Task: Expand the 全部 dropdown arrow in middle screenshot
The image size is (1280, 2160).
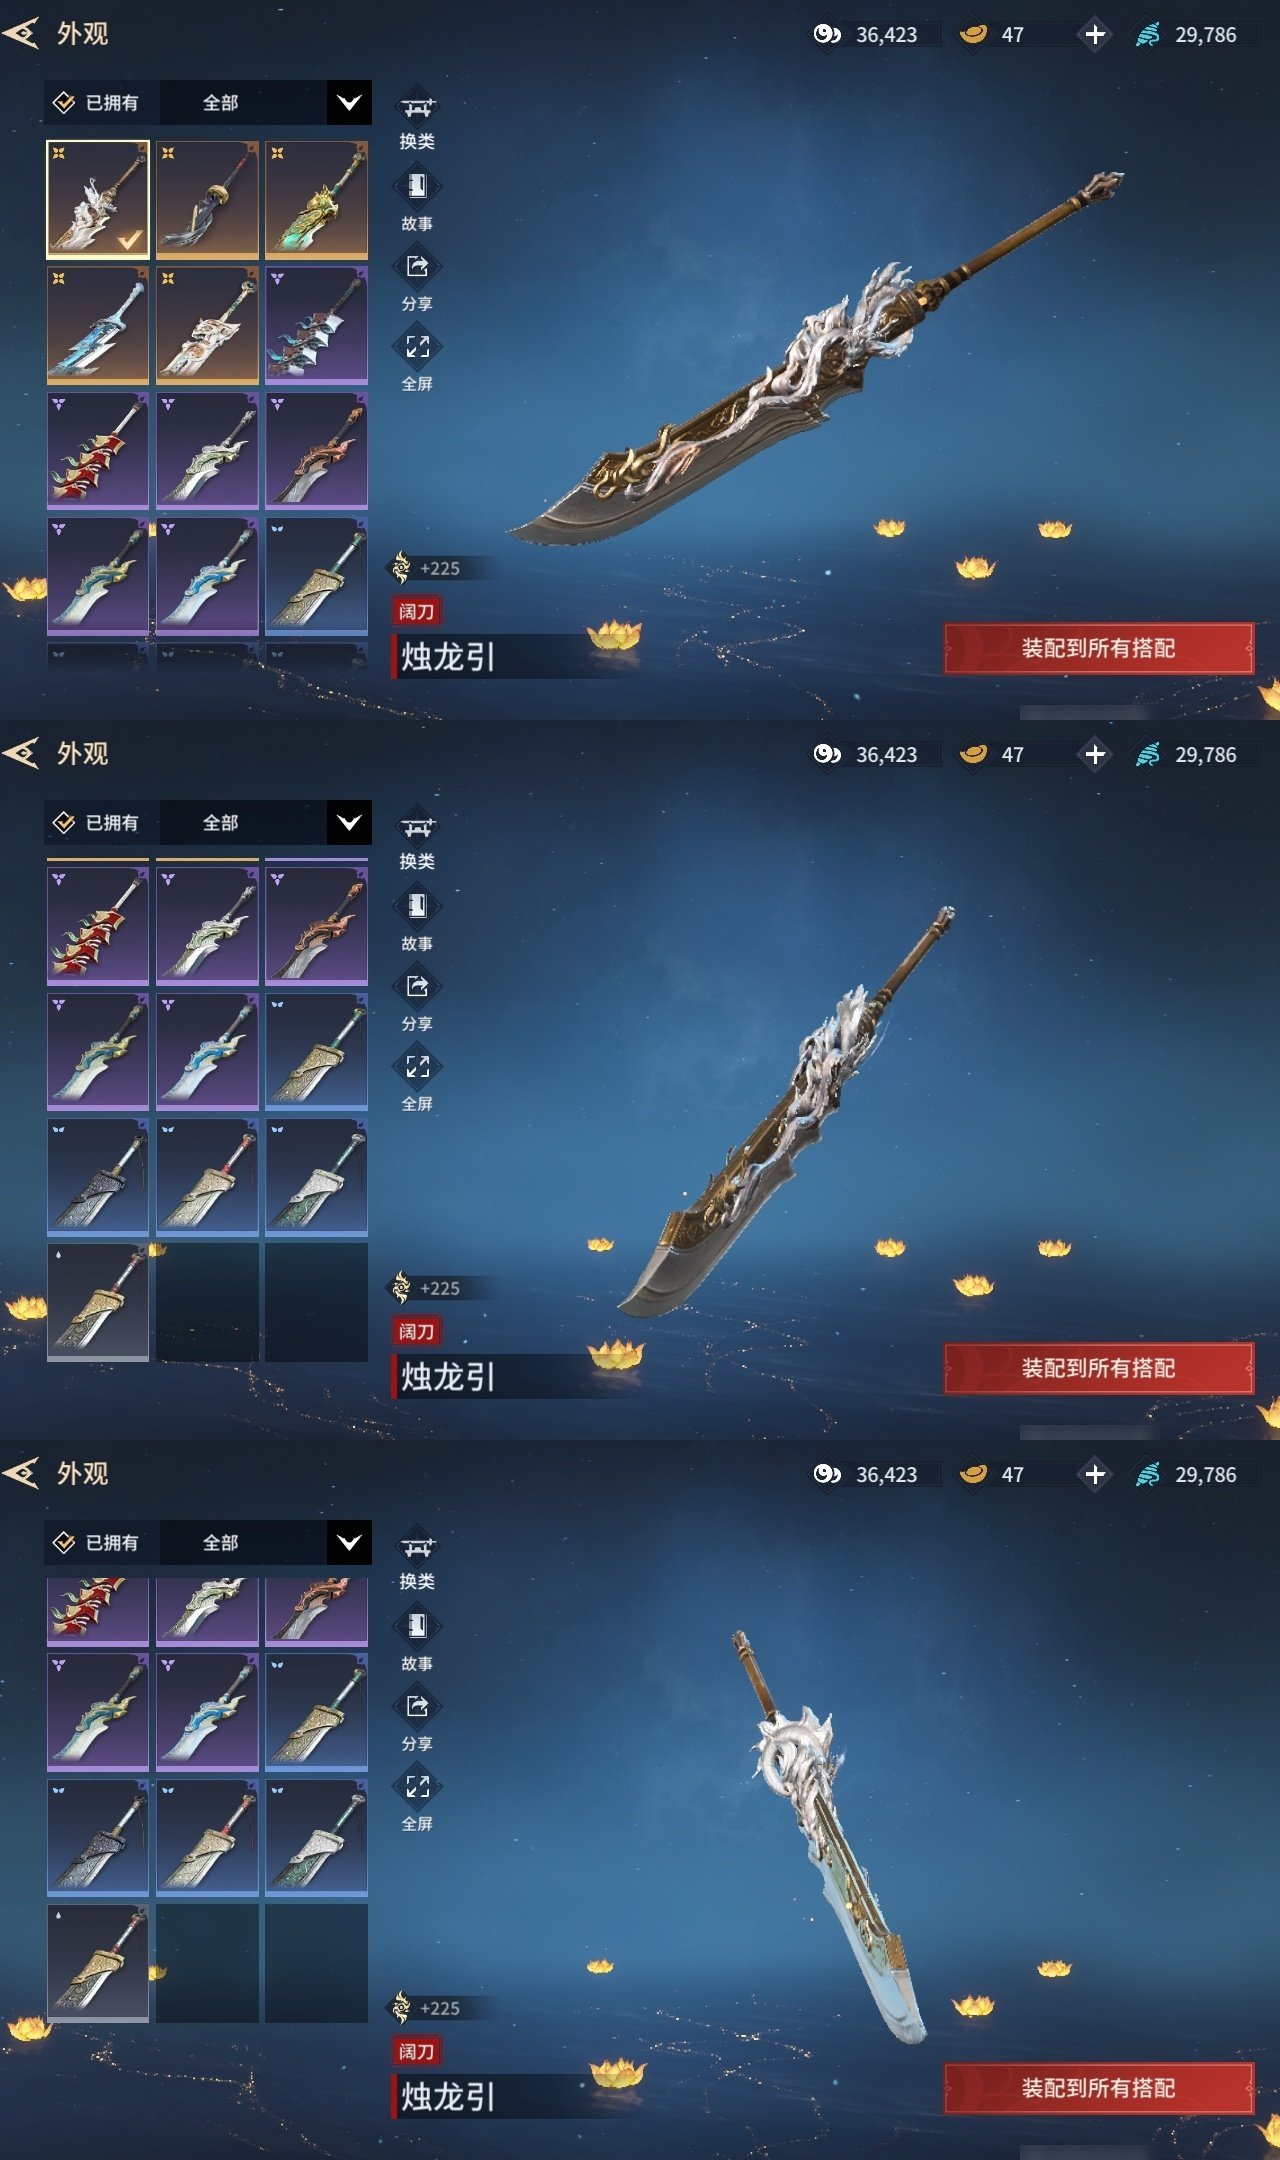Action: (349, 822)
